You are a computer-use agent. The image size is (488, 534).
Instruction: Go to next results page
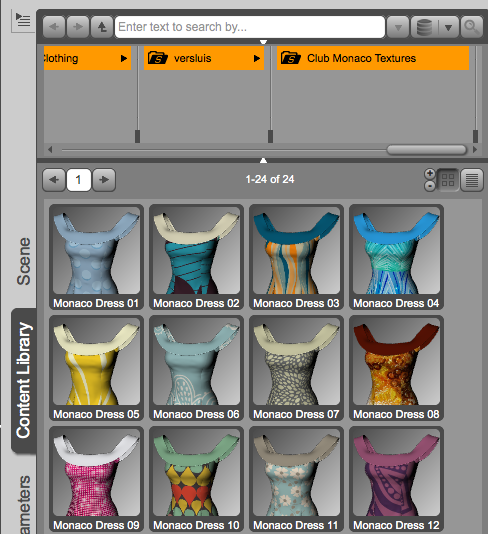pos(104,179)
